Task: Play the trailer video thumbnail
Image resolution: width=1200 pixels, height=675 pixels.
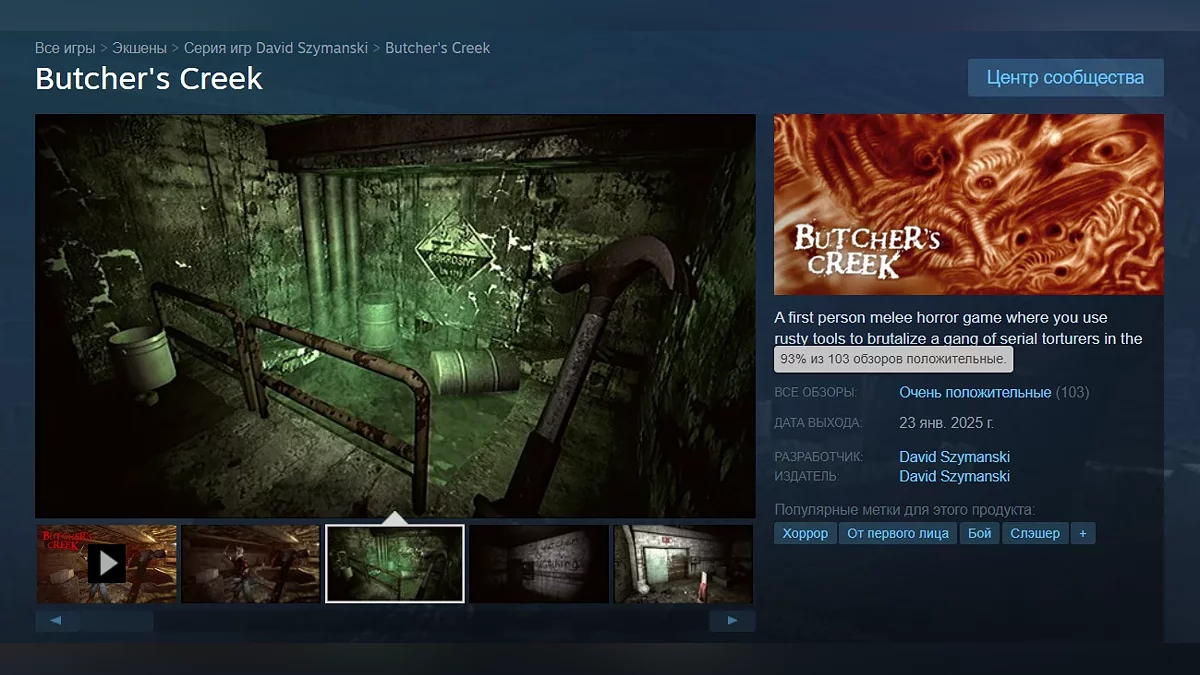Action: [x=106, y=564]
